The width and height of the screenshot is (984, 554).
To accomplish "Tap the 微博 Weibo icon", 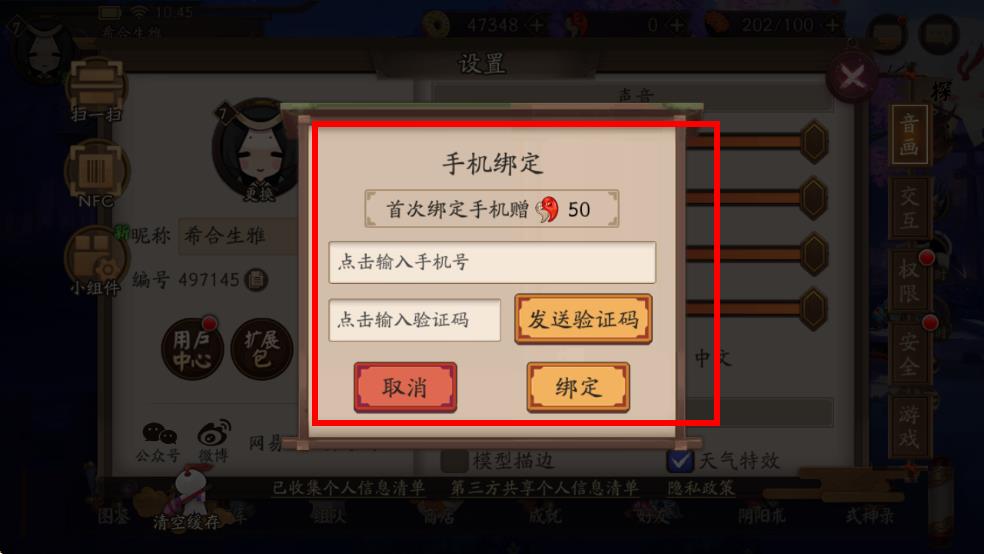I will [214, 442].
